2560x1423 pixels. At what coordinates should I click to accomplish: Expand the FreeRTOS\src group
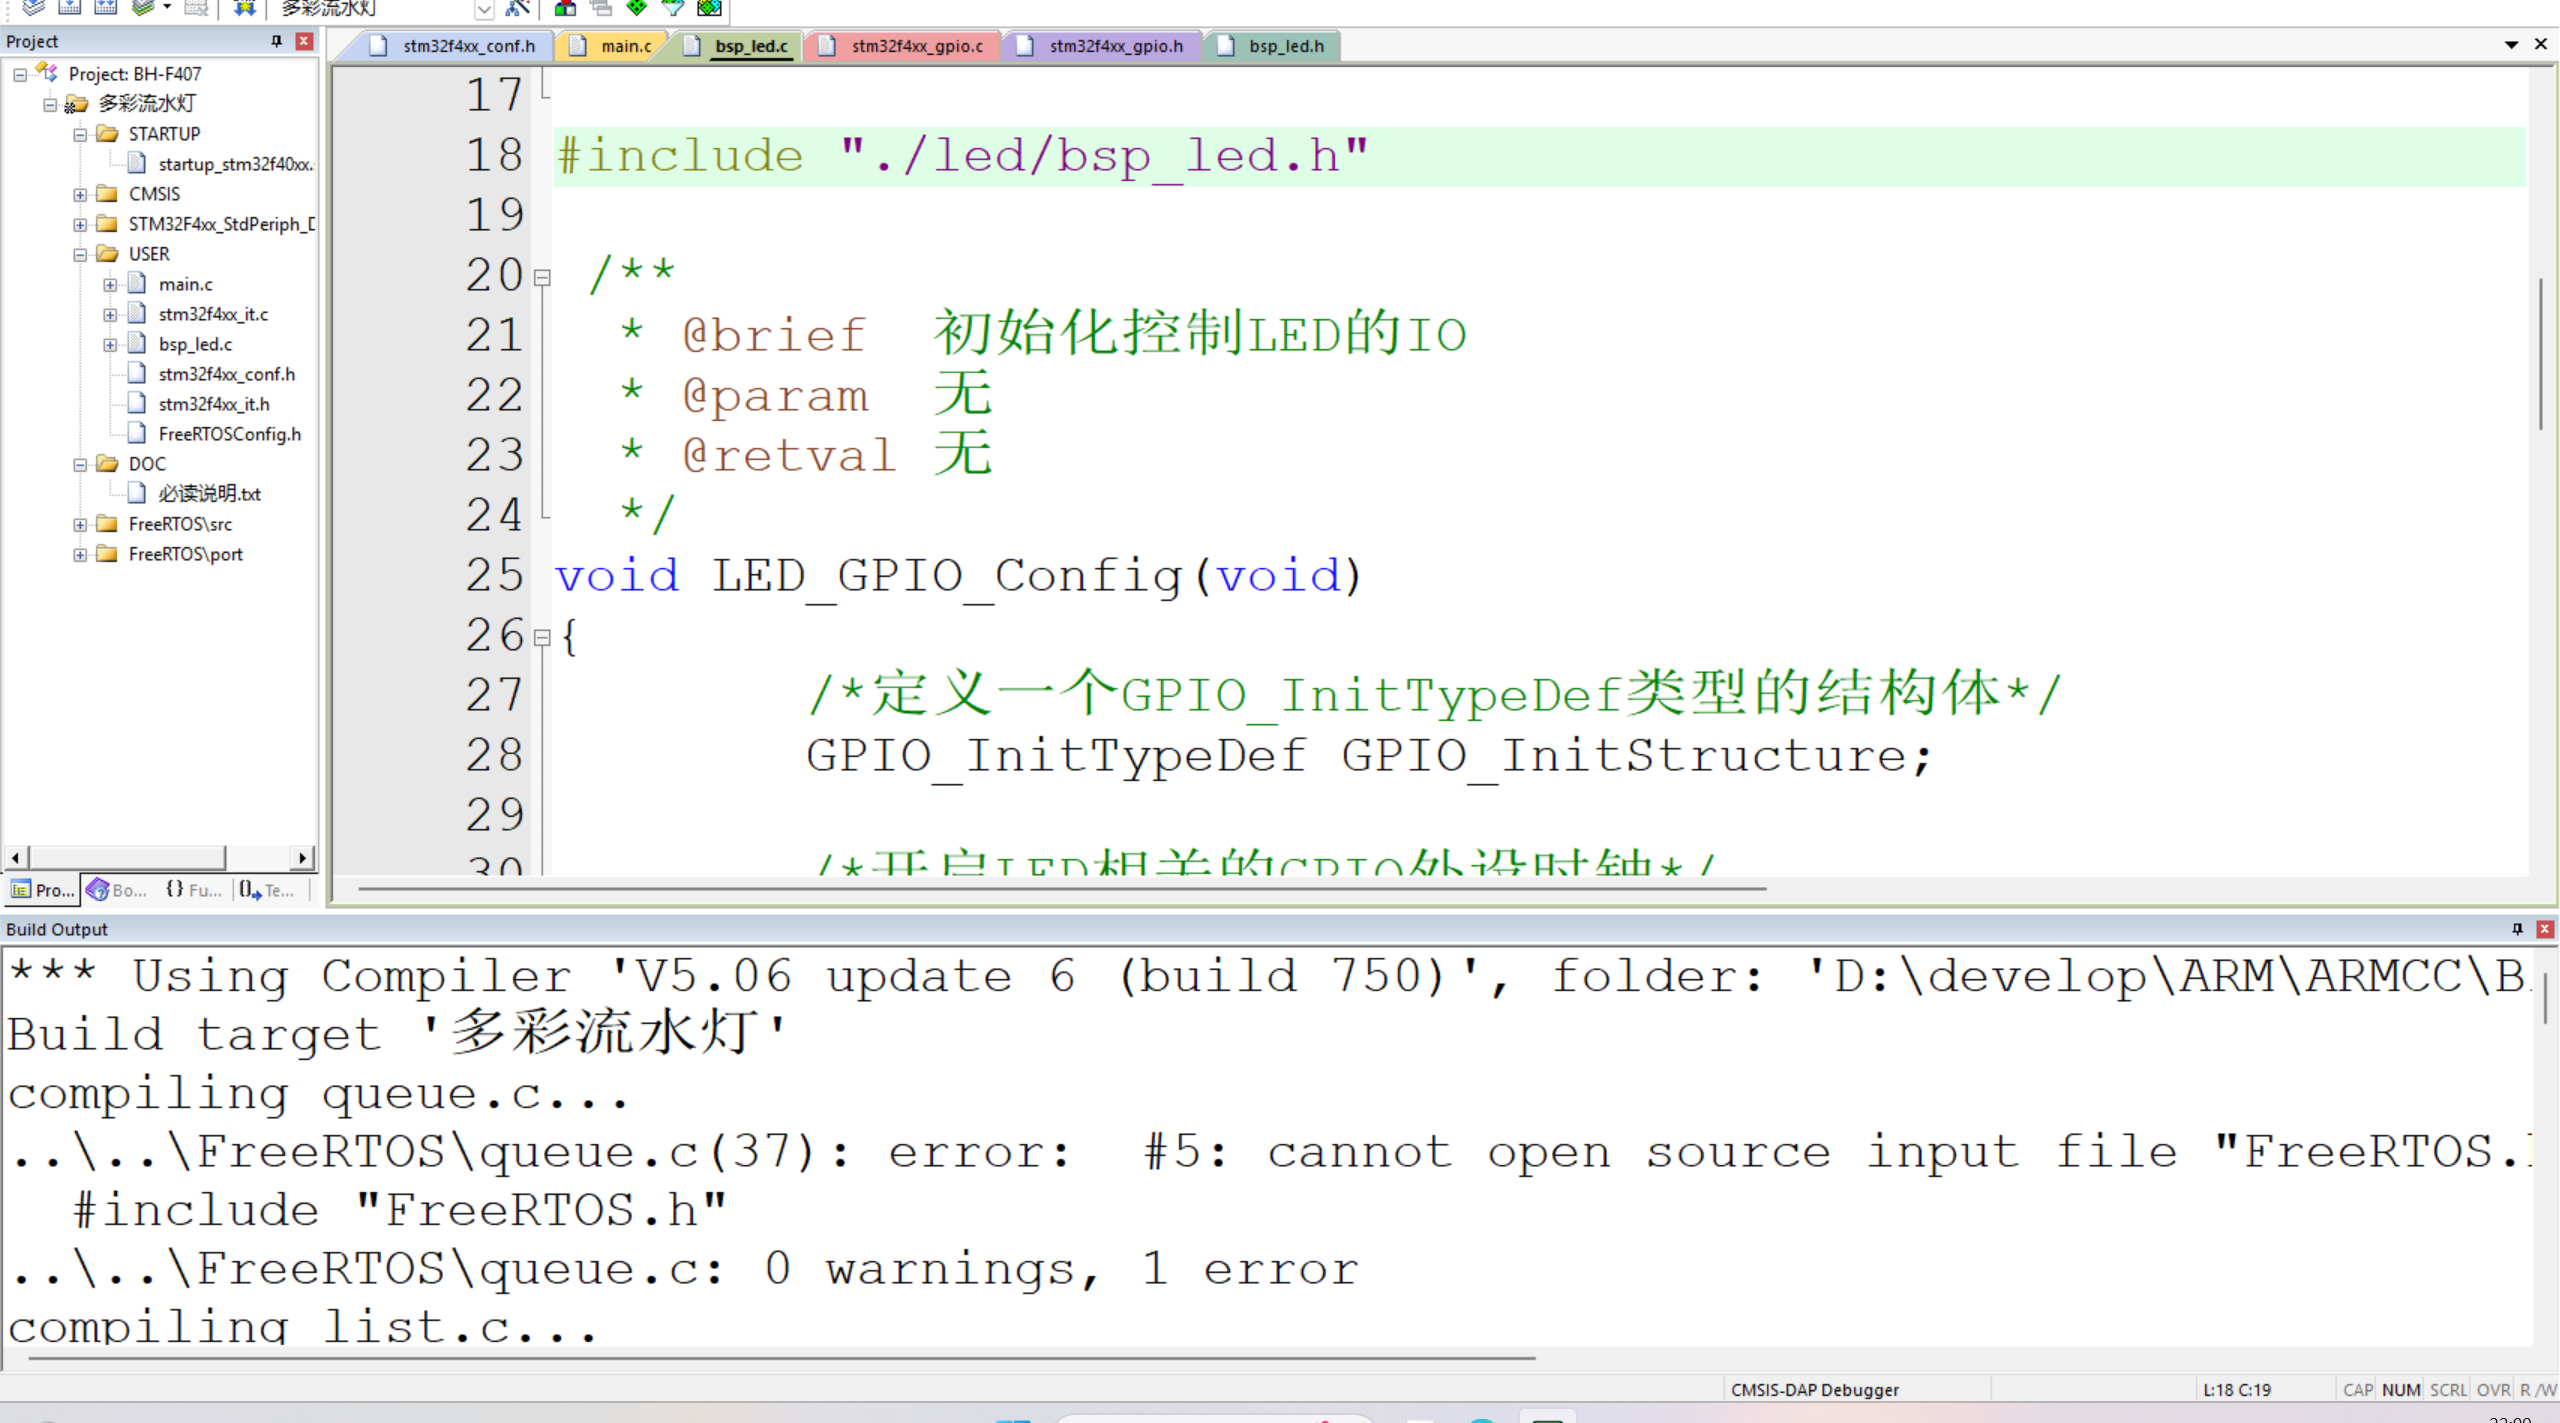[80, 525]
